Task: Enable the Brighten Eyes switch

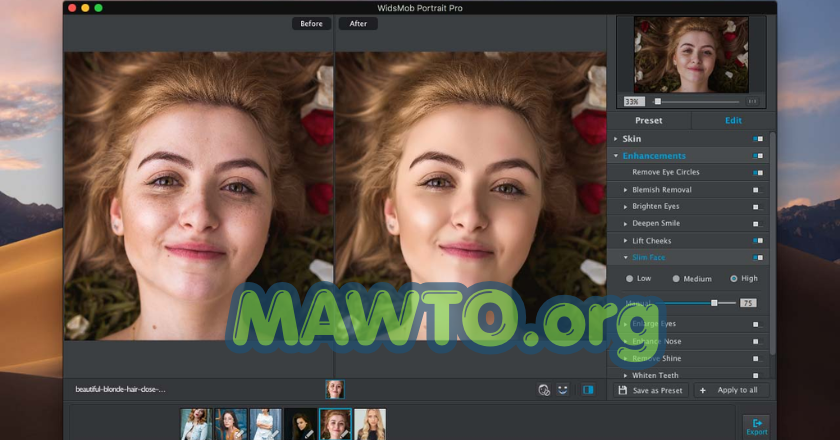Action: tap(758, 206)
